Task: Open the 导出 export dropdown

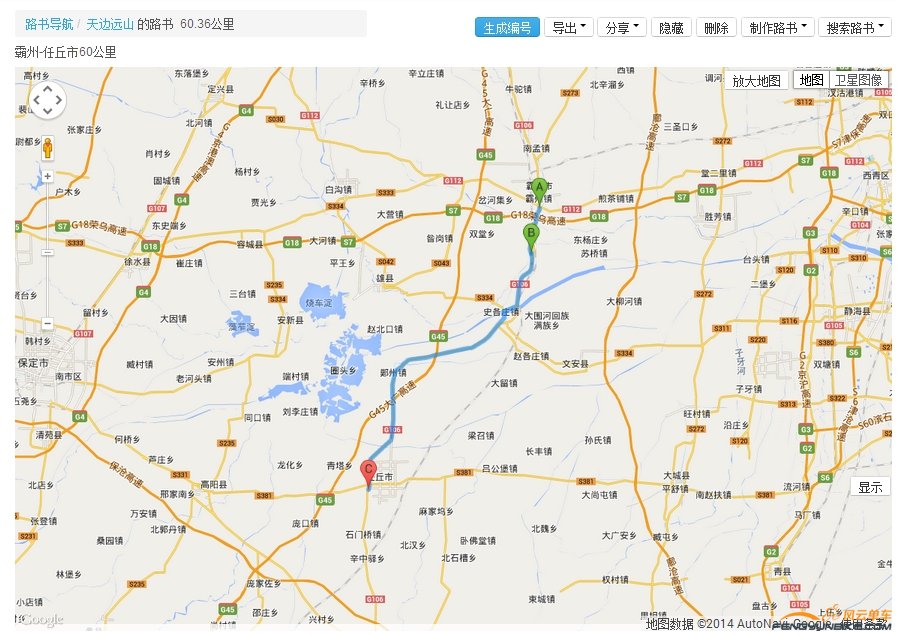Action: (568, 27)
